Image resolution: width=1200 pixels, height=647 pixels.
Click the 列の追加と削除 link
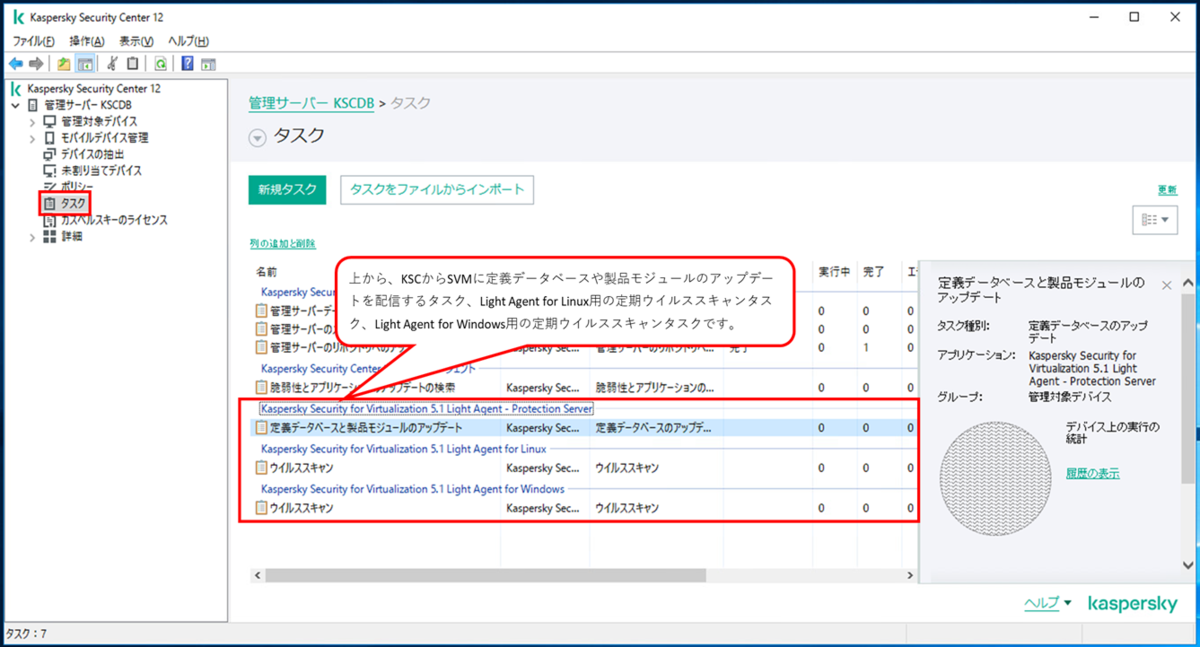pos(282,243)
